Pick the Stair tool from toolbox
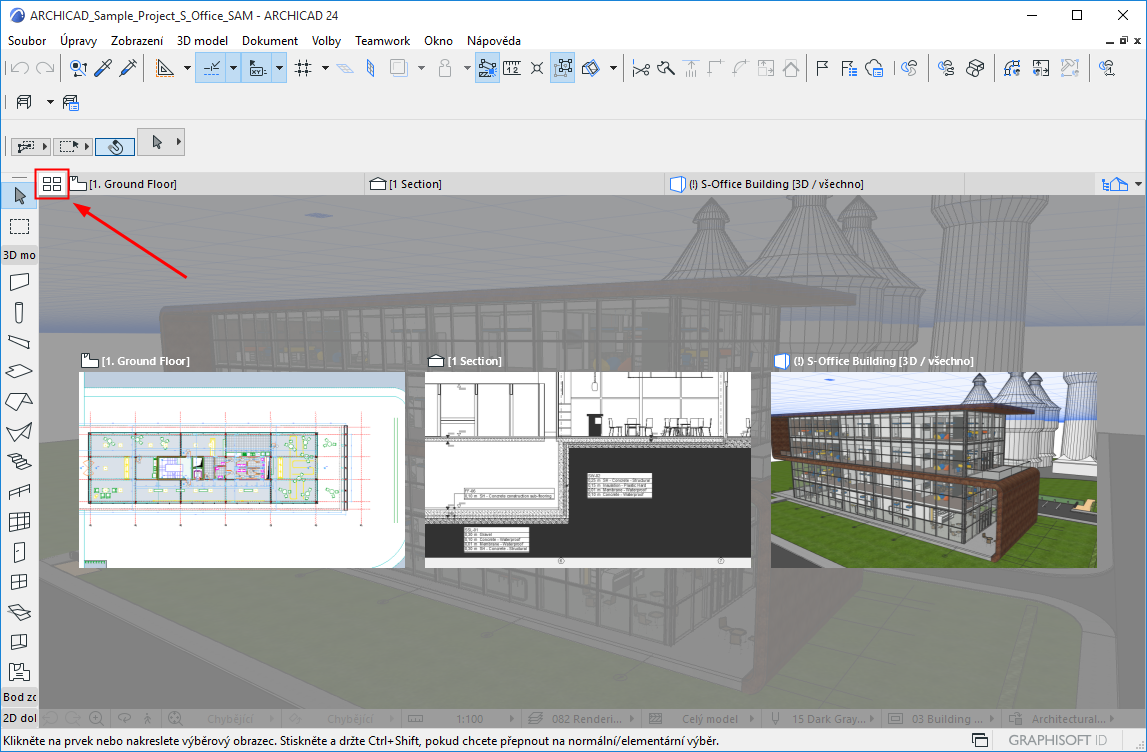1147x752 pixels. click(x=19, y=462)
